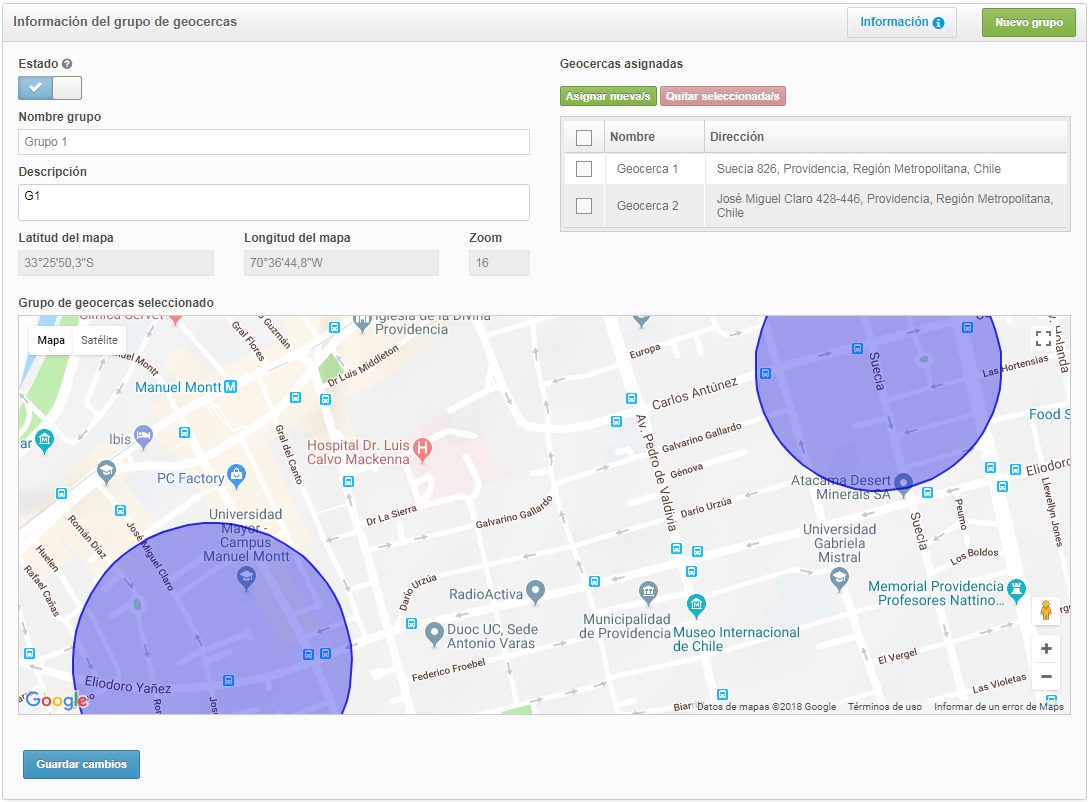Click the Street View pegman icon

1045,611
